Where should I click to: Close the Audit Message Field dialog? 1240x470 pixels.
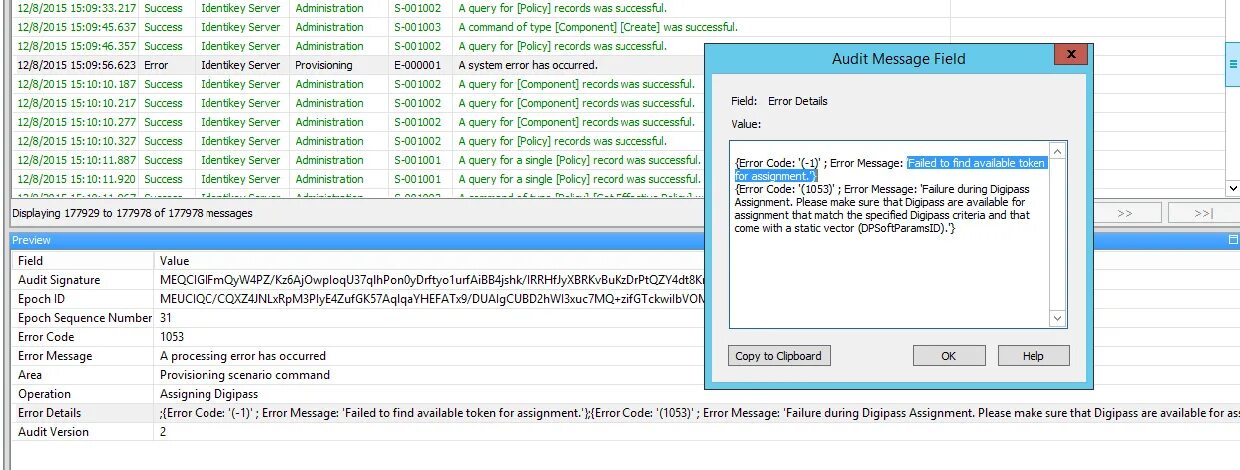1070,55
